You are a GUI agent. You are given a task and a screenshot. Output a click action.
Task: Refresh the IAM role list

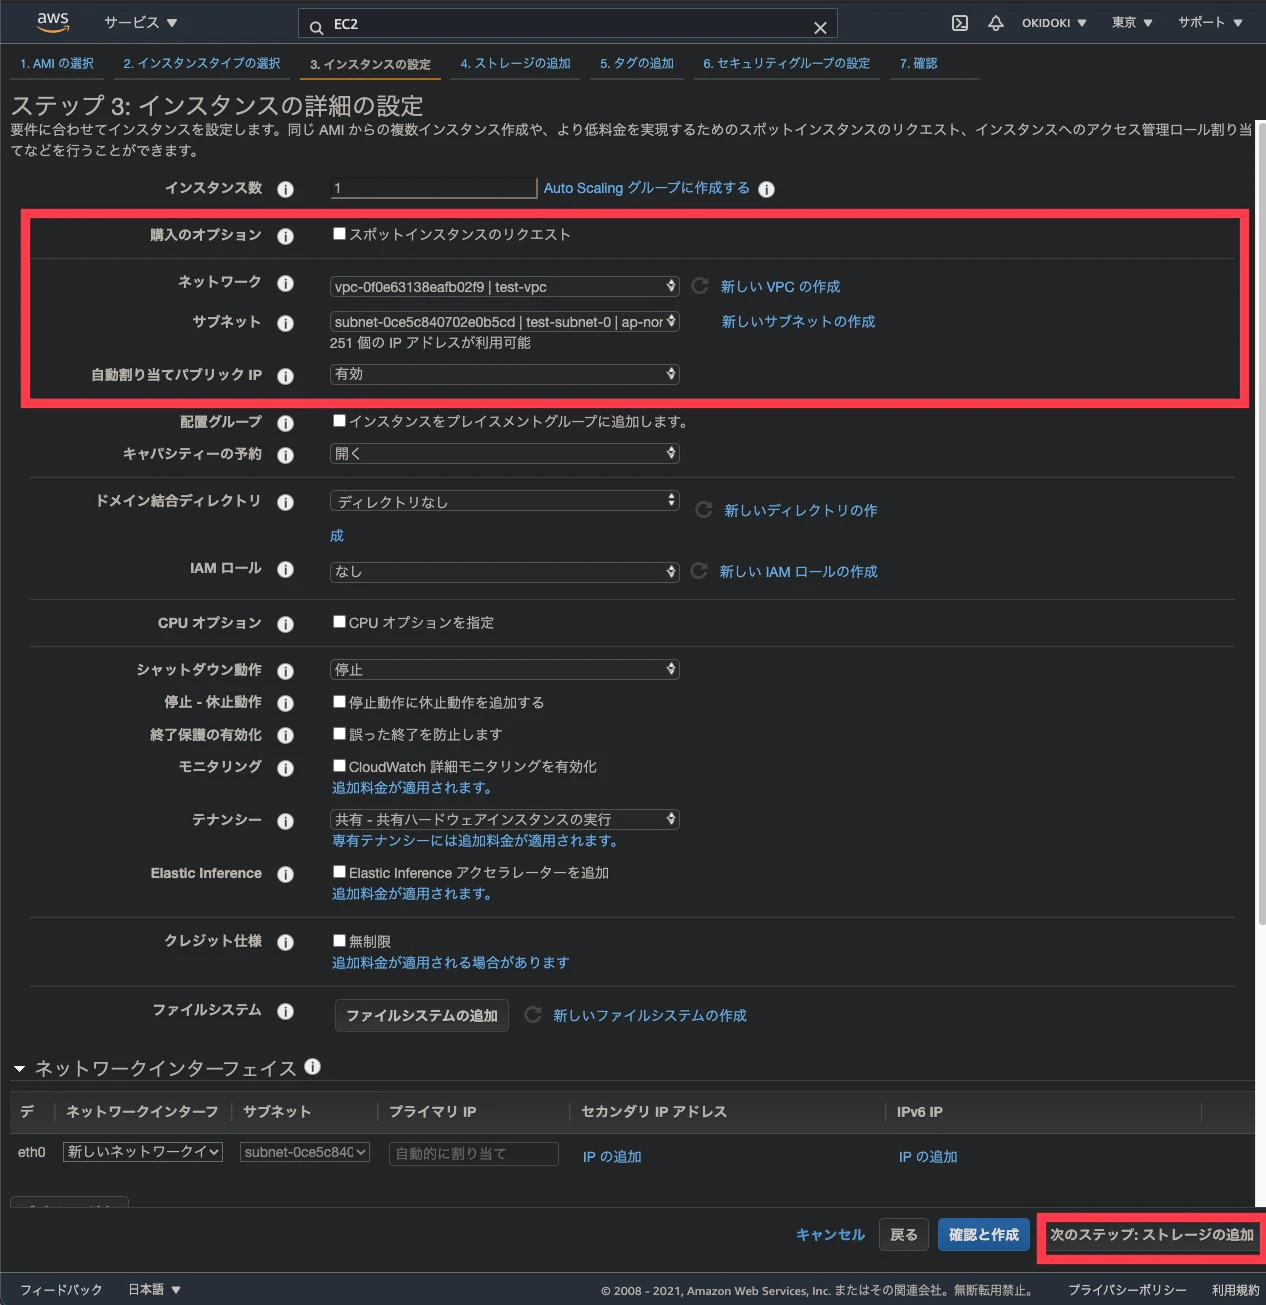[x=699, y=571]
